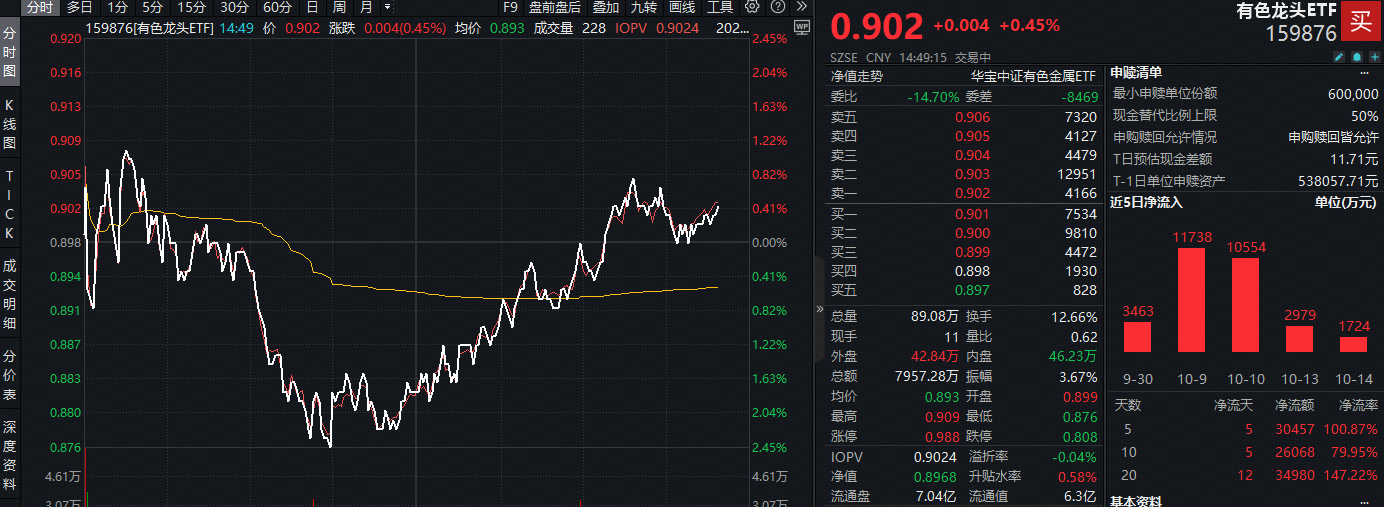Click the red 买 buy button

click(x=1360, y=21)
